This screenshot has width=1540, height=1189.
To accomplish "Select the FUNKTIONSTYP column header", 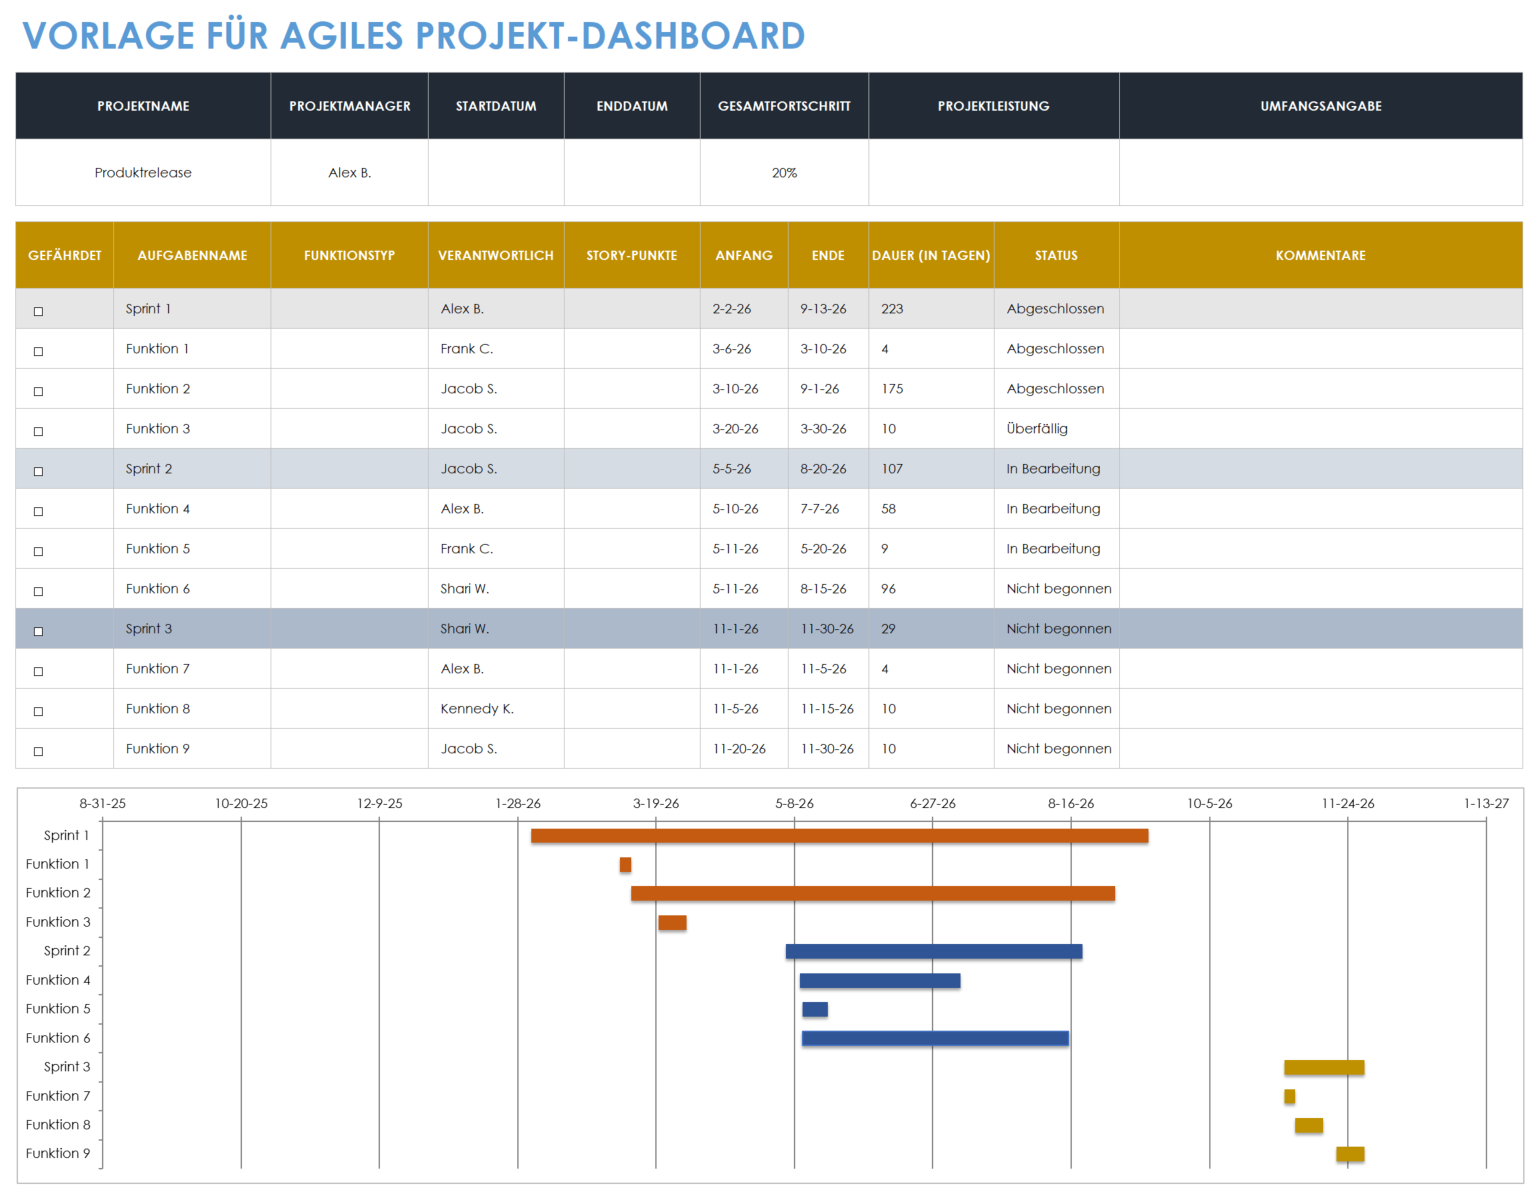I will pos(350,256).
